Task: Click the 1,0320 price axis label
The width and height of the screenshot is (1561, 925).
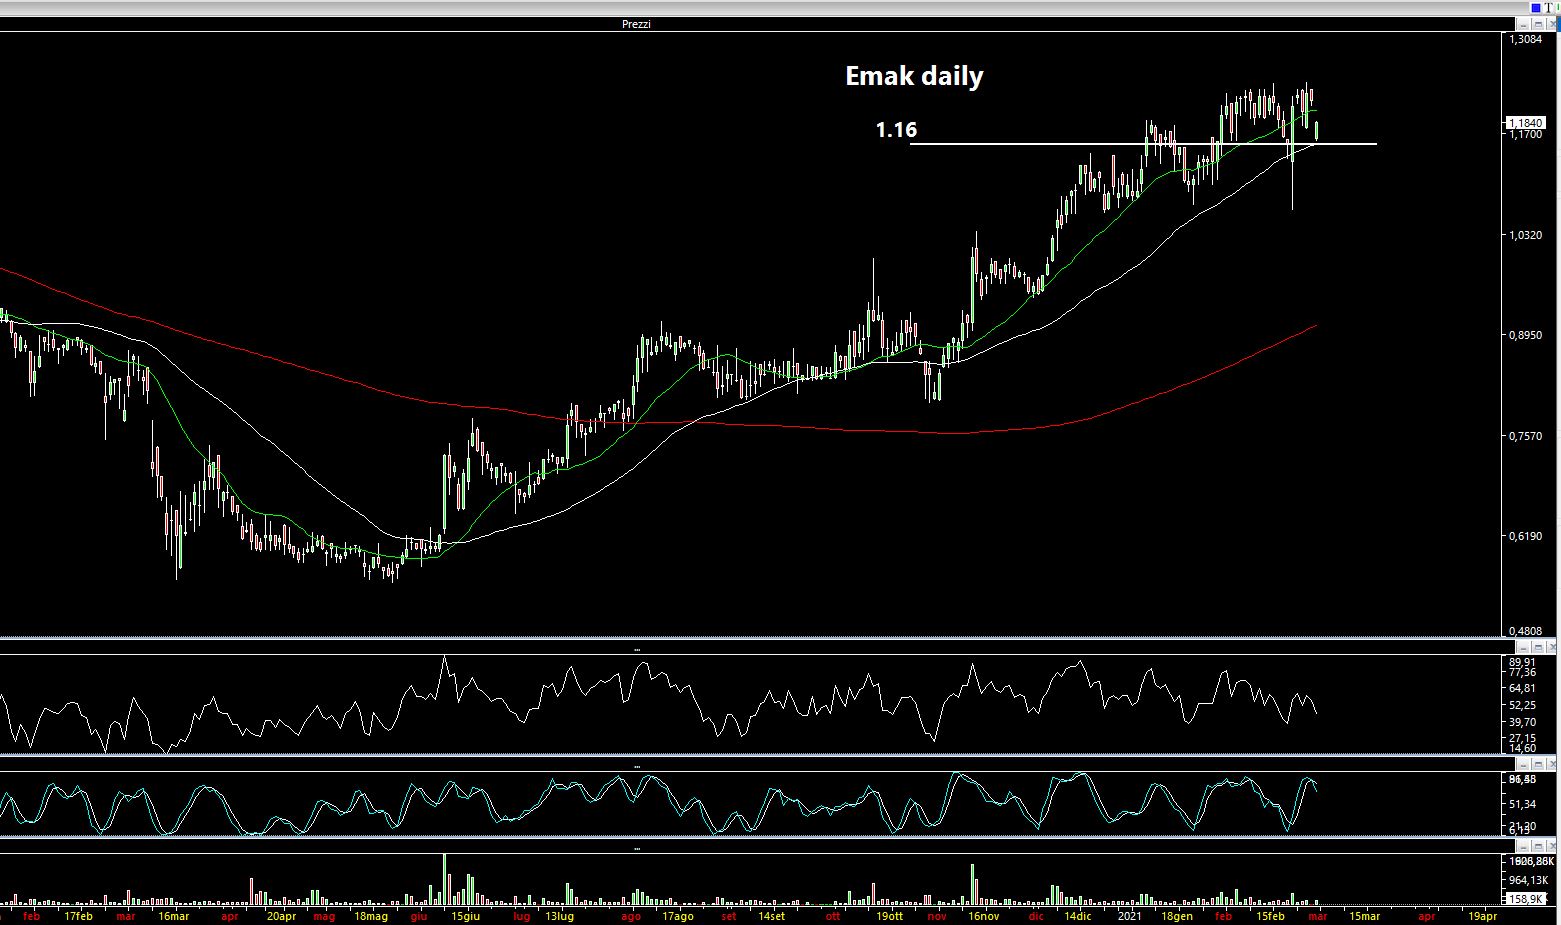Action: click(1525, 235)
